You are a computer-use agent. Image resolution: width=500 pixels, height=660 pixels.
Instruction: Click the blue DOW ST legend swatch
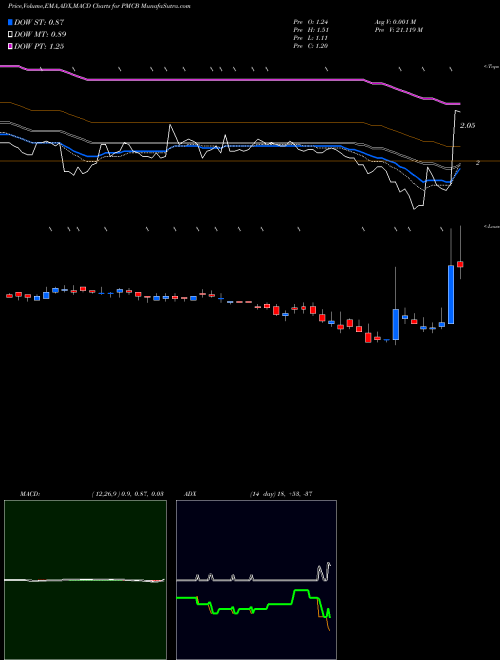(x=11, y=22)
